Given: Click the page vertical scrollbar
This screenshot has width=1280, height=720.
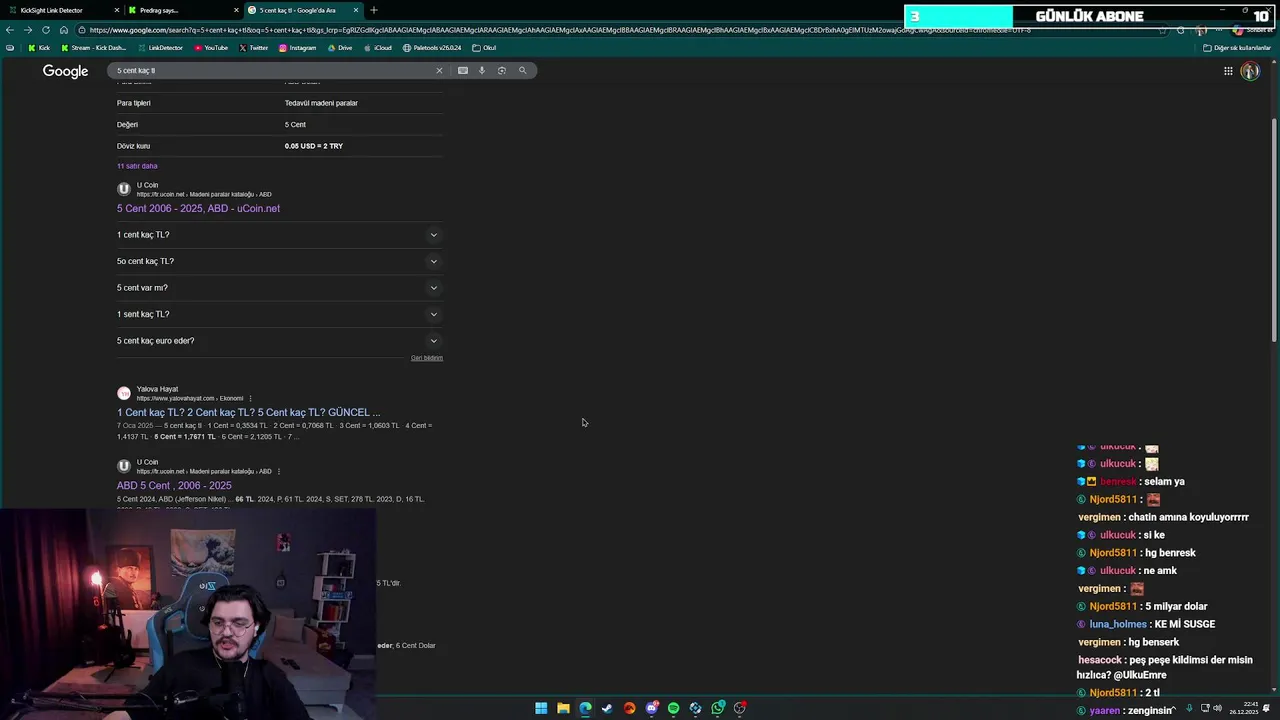Looking at the screenshot, I should (1274, 230).
